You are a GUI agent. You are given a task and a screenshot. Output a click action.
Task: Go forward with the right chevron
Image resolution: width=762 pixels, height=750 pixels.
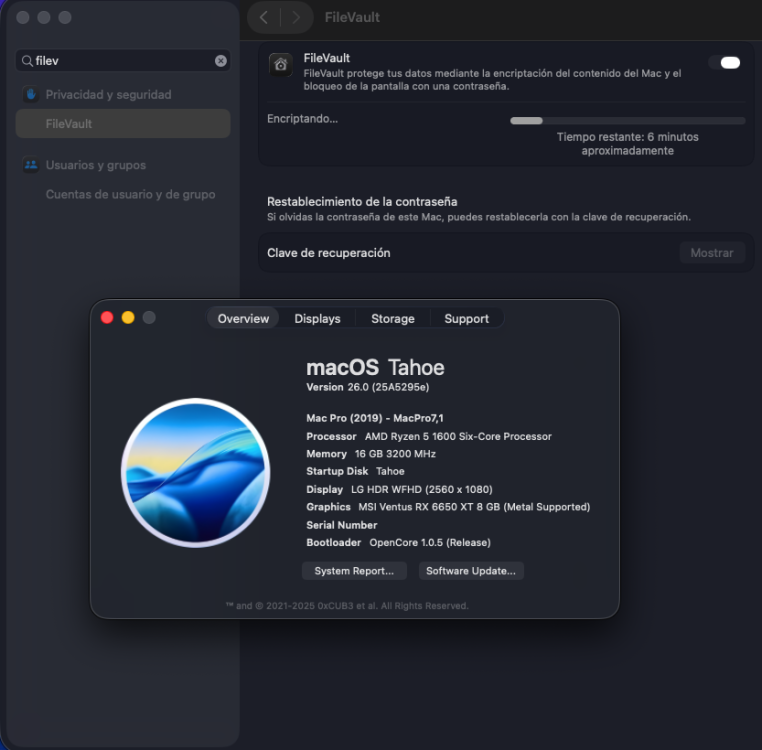pyautogui.click(x=295, y=18)
